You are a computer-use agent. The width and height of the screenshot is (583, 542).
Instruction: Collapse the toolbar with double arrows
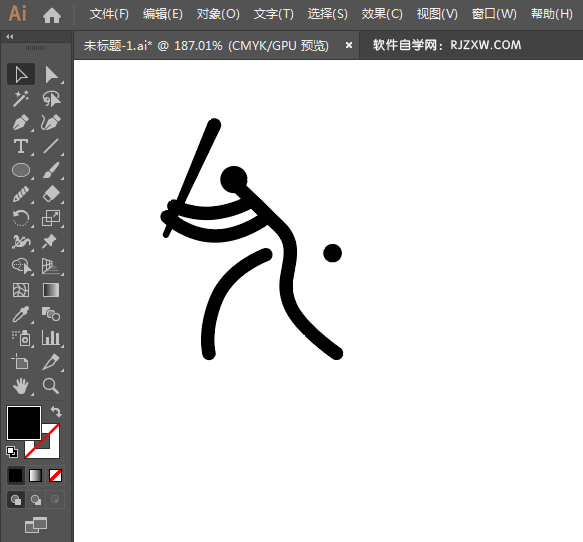(10, 36)
